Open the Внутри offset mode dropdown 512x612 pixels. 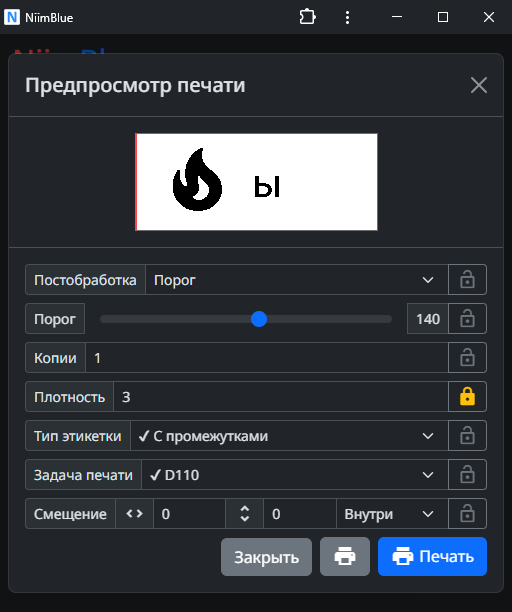click(392, 514)
